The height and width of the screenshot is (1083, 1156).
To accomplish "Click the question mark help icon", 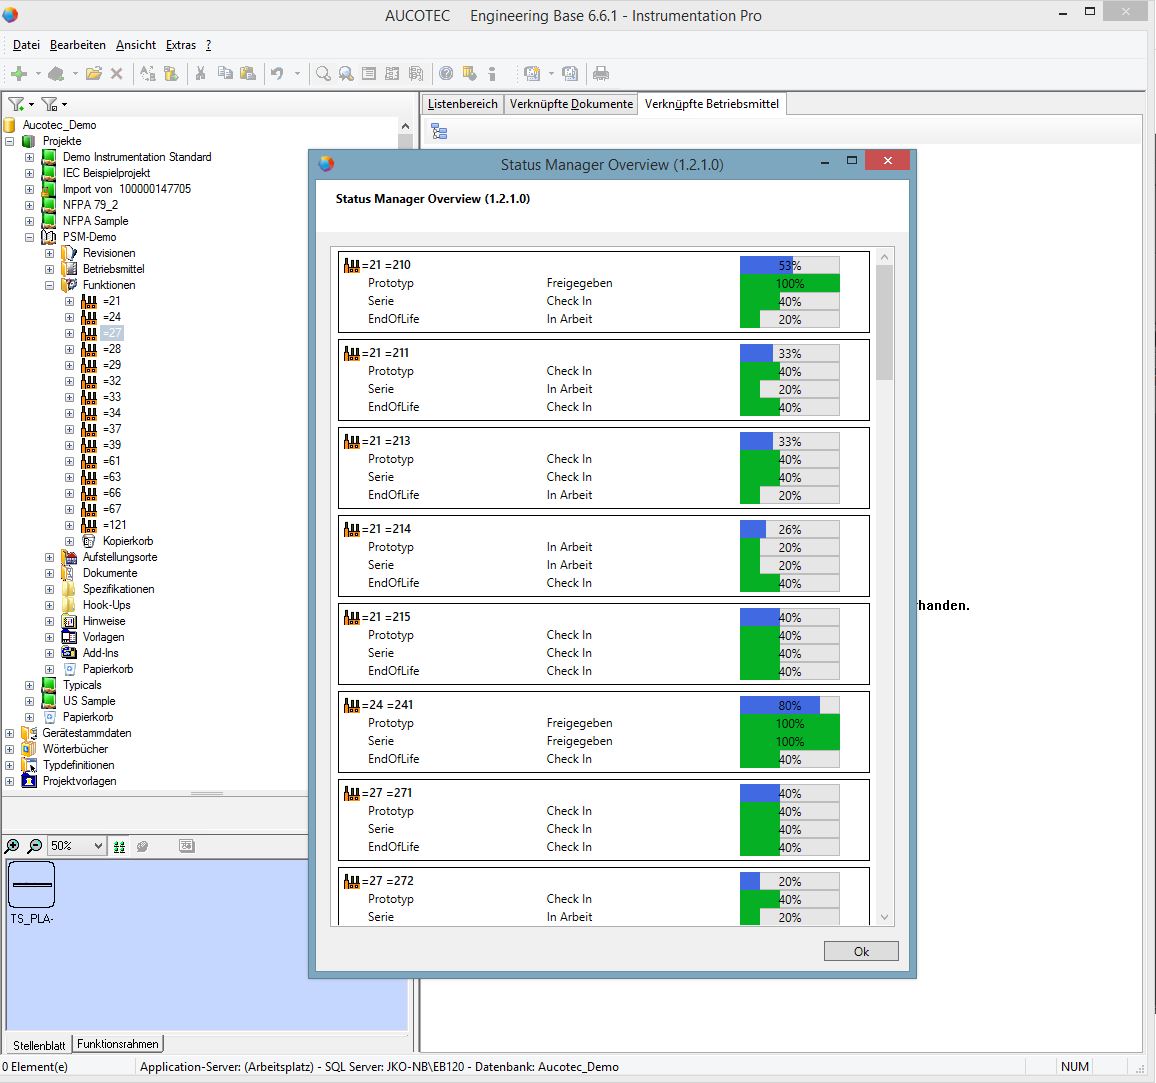I will [446, 74].
